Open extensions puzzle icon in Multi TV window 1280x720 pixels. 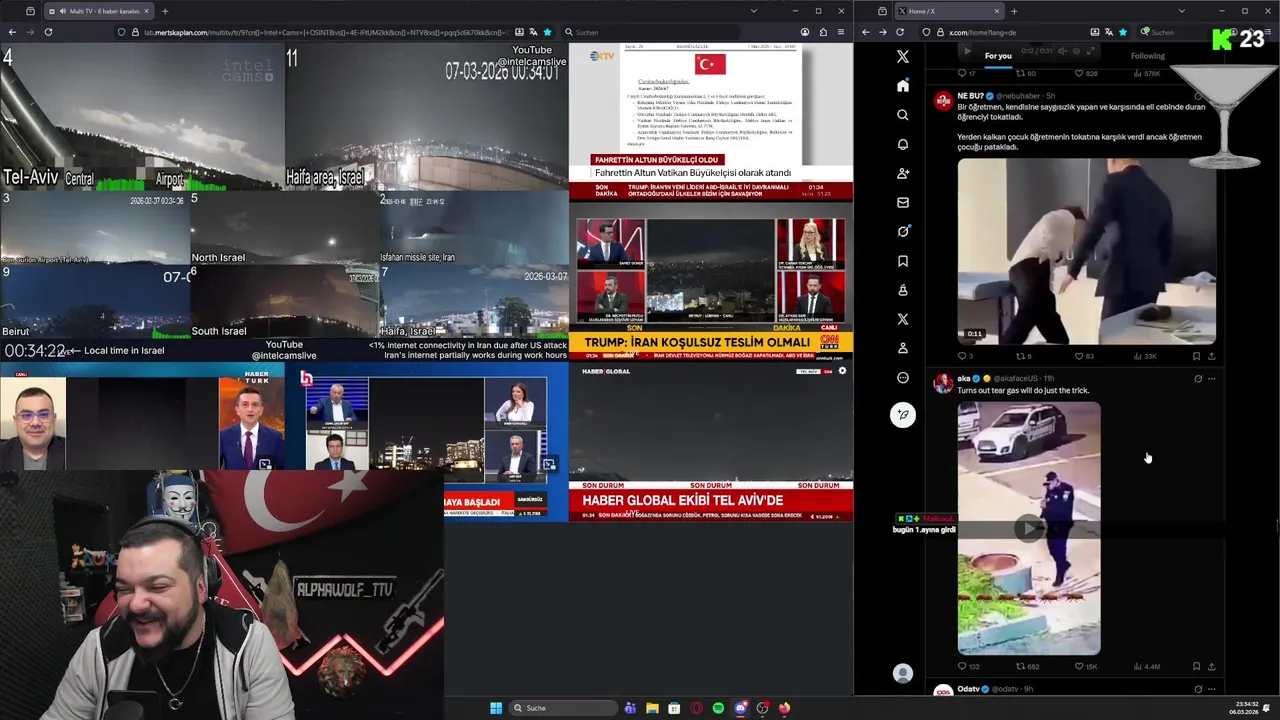823,32
